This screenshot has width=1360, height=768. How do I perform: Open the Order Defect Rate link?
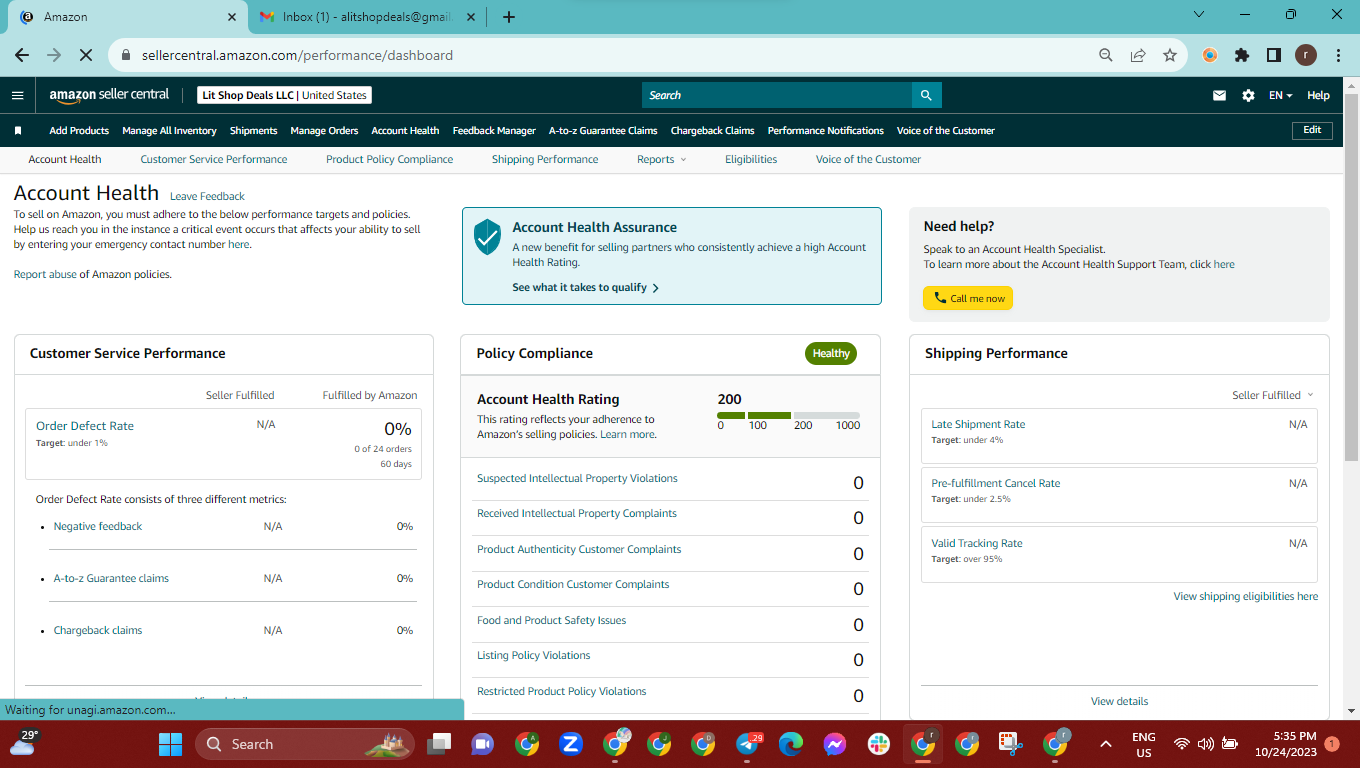point(85,426)
